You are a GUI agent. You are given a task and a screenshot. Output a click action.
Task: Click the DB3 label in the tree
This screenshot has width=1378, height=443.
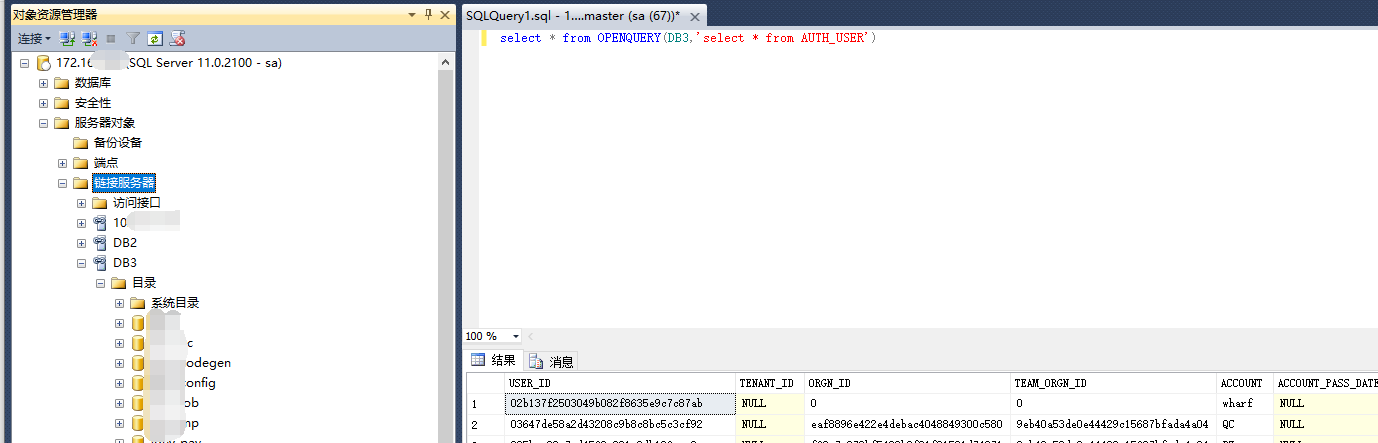click(125, 263)
